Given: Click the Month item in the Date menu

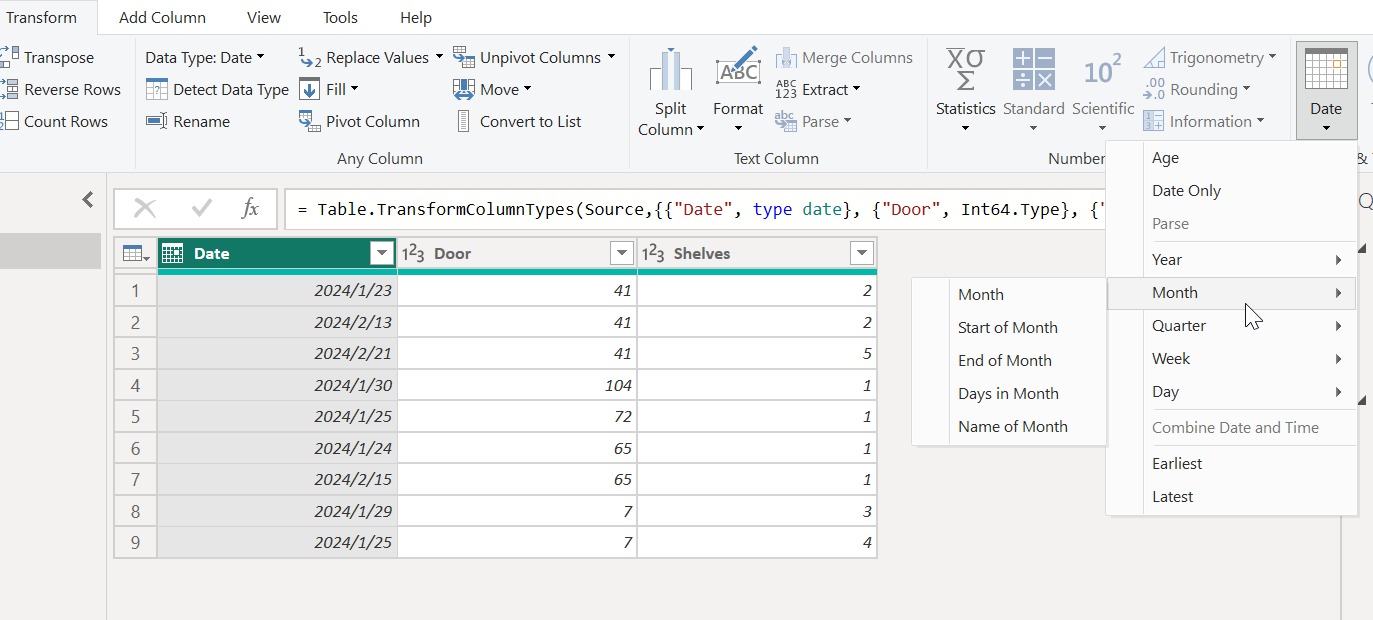Looking at the screenshot, I should [1231, 293].
